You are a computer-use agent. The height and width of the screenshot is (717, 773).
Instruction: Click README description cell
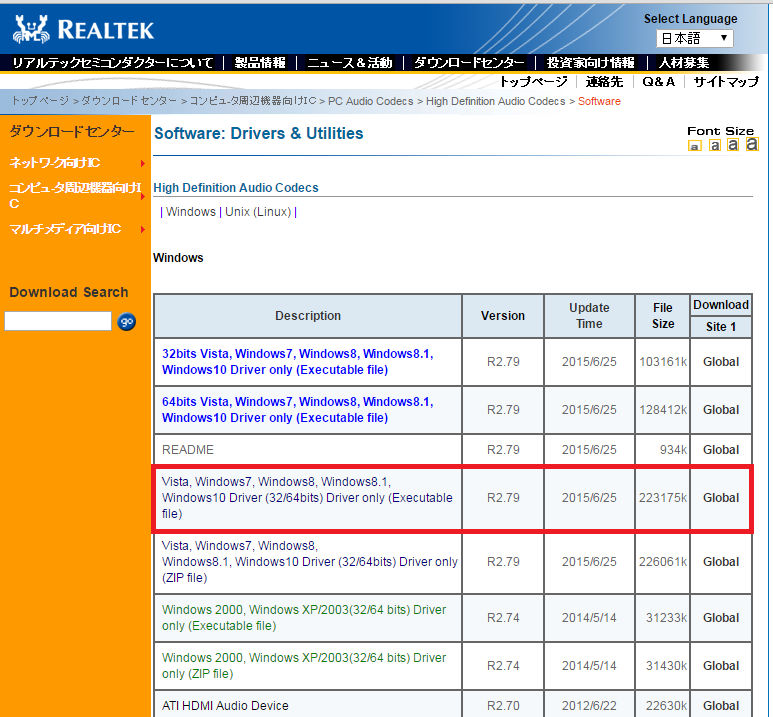(308, 449)
